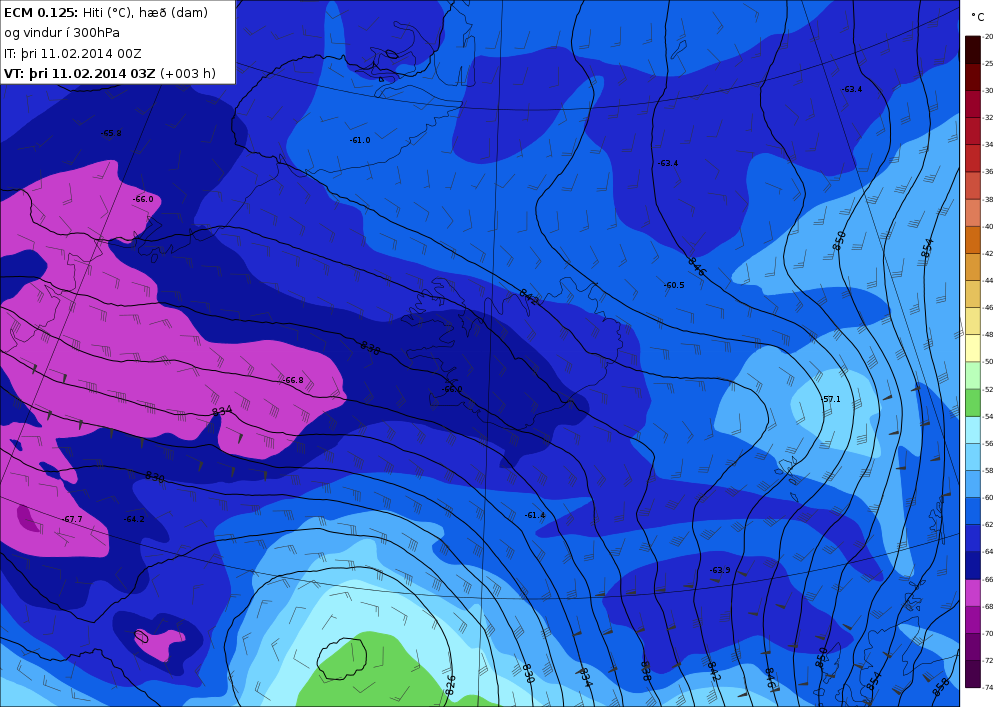Click the -40 tick label on the legend
The image size is (1000, 707).
pos(989,226)
